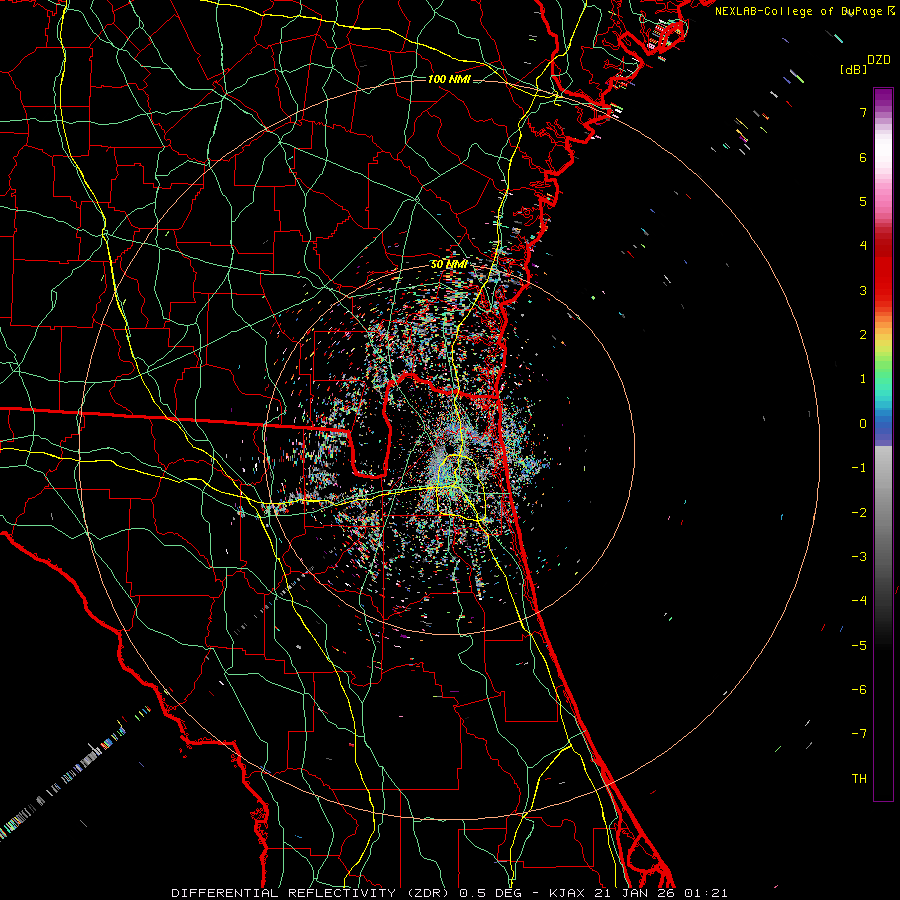This screenshot has width=900, height=900.
Task: Click the DZD legend title
Action: point(879,60)
